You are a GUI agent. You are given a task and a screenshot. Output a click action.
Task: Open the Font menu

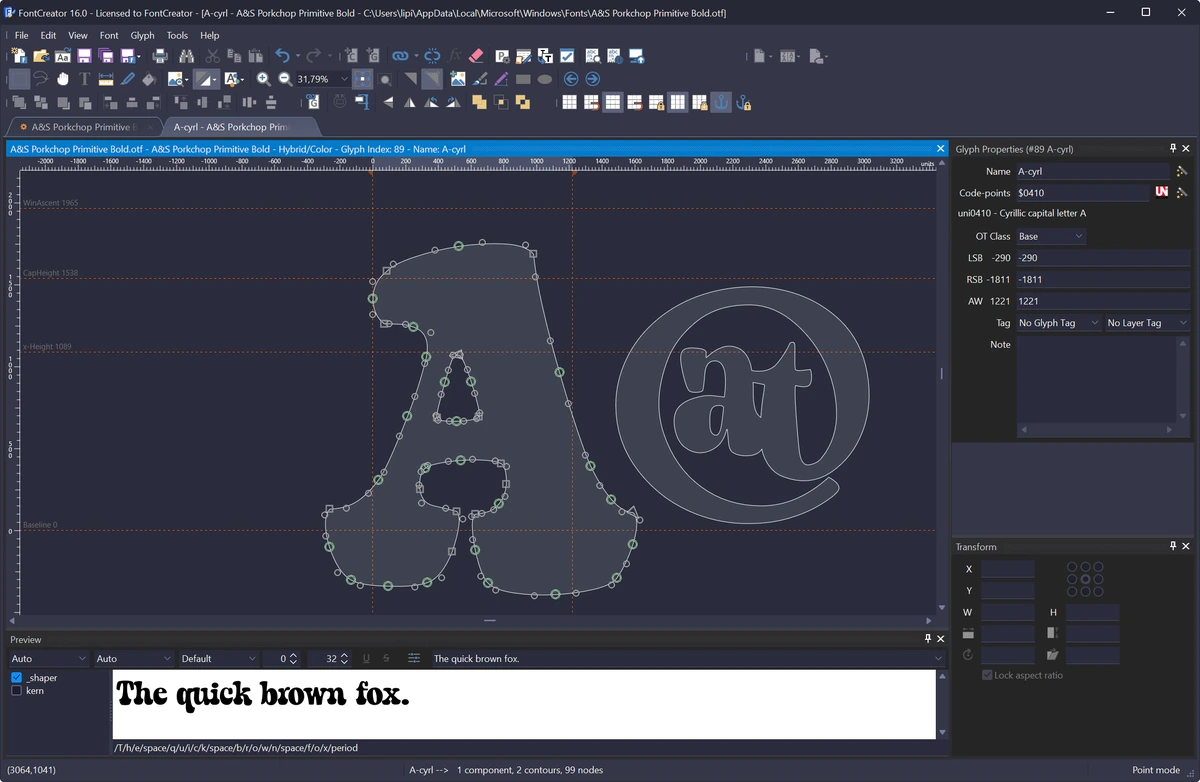click(109, 35)
